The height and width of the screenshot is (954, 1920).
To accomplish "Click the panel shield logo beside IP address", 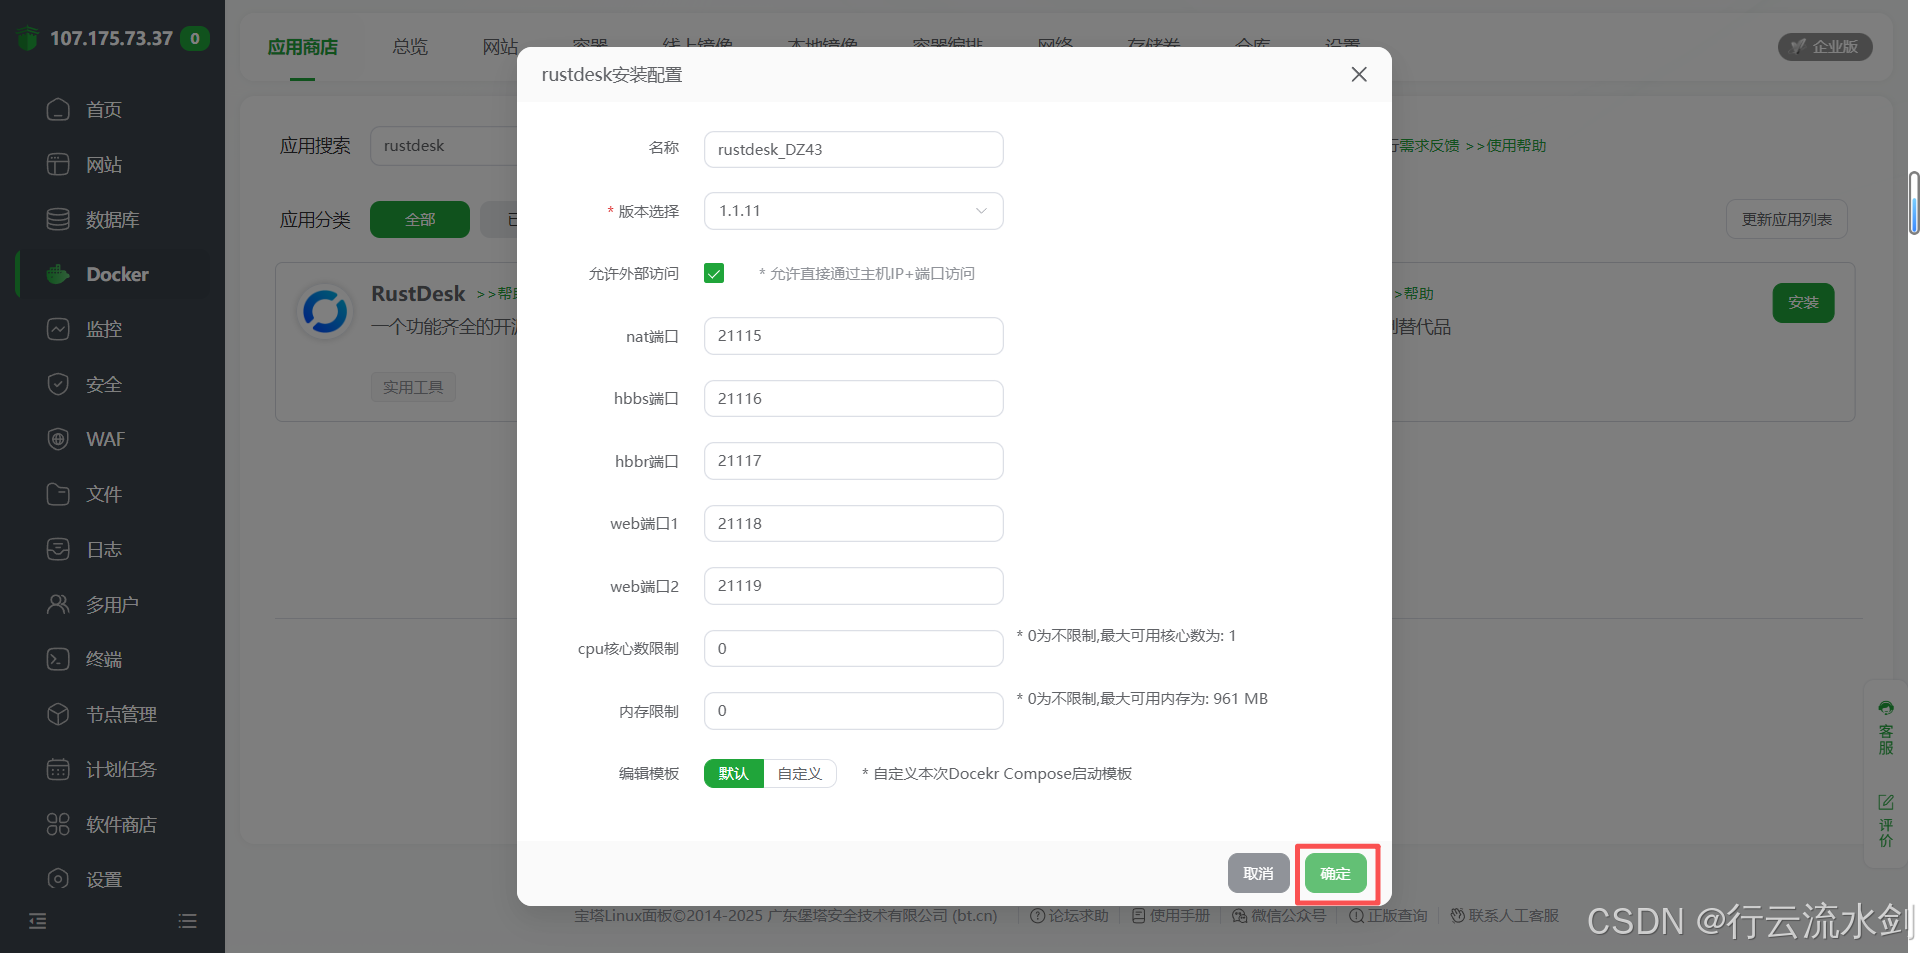I will pos(28,38).
